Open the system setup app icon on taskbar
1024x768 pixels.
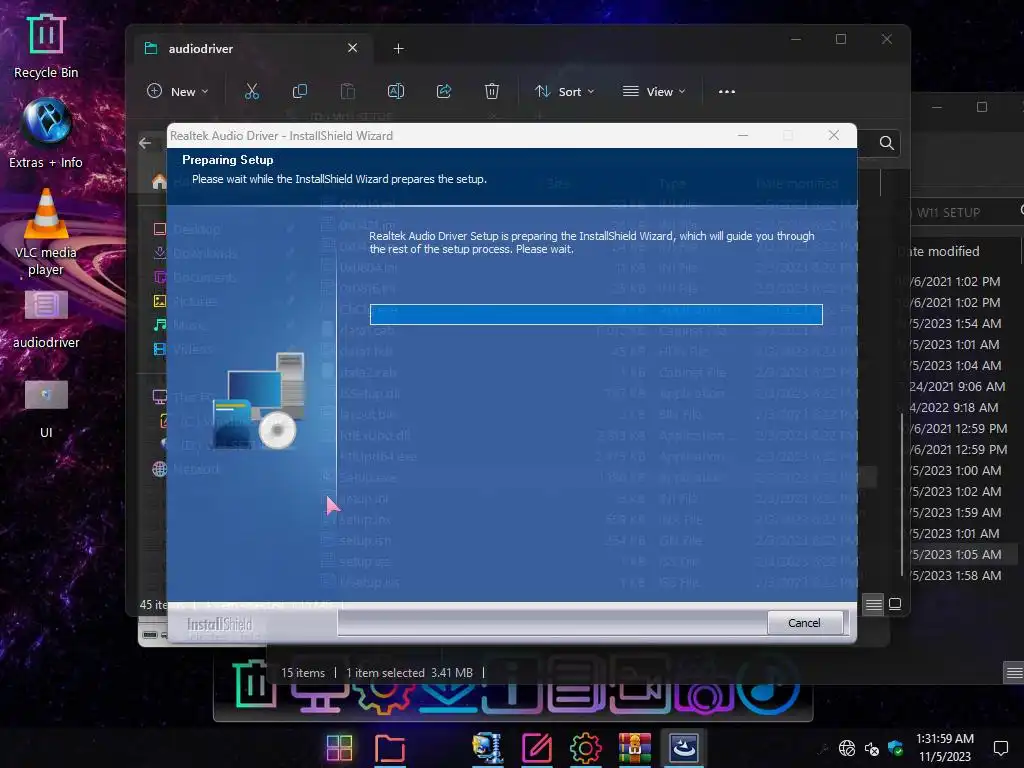(x=487, y=748)
